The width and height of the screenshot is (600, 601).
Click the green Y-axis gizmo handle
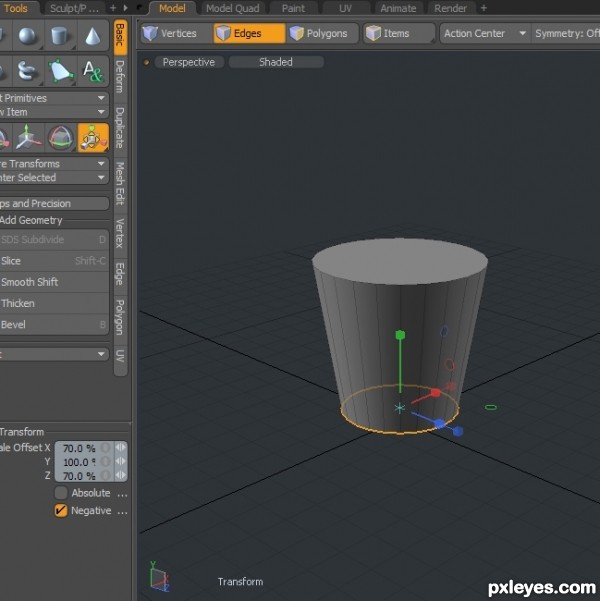(x=400, y=335)
